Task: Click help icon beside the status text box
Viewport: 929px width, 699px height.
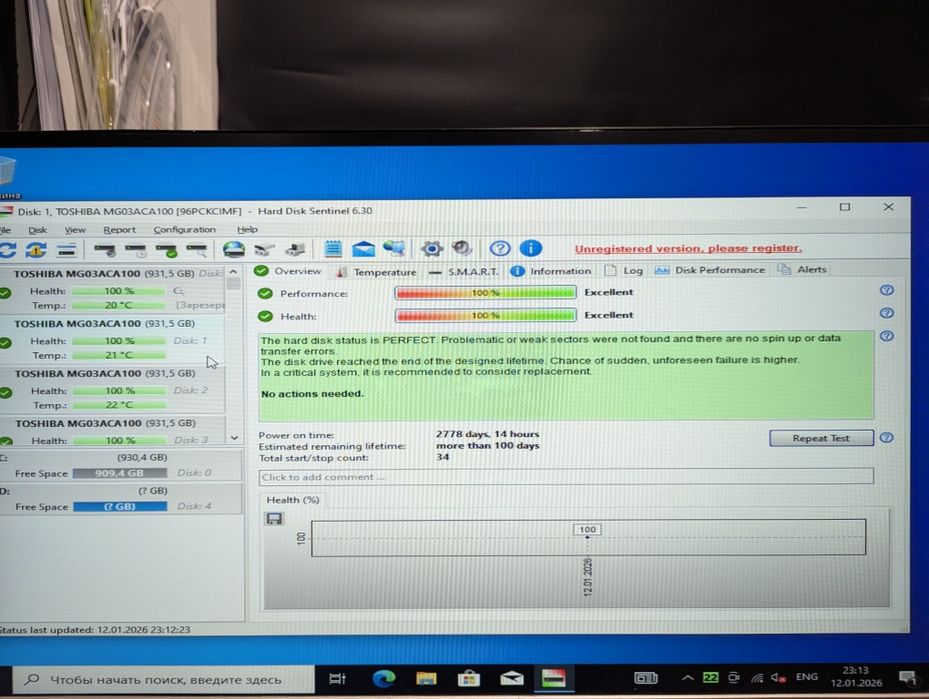Action: (886, 336)
